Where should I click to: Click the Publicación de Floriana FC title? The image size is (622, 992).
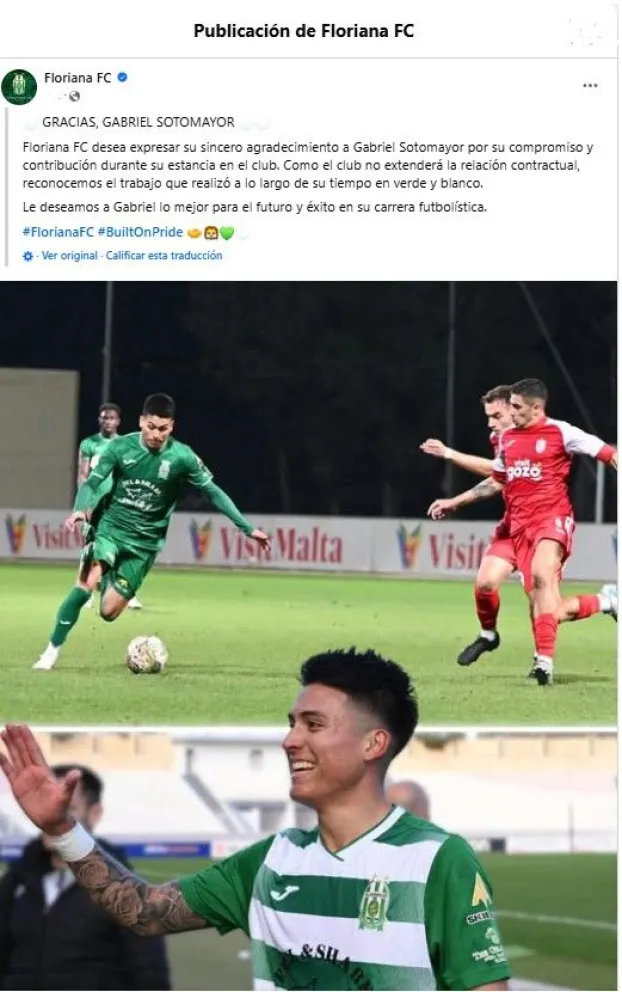(x=304, y=31)
